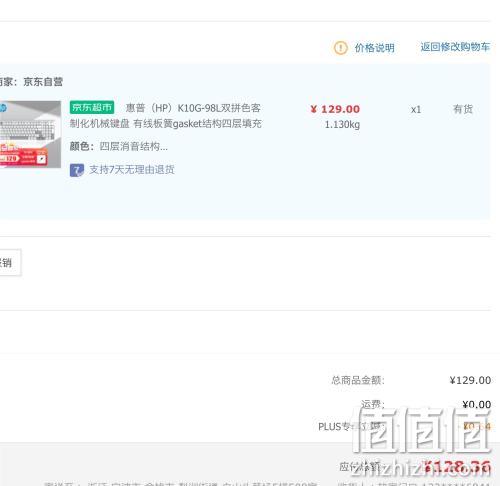Click the x1 quantity indicator

pos(416,110)
